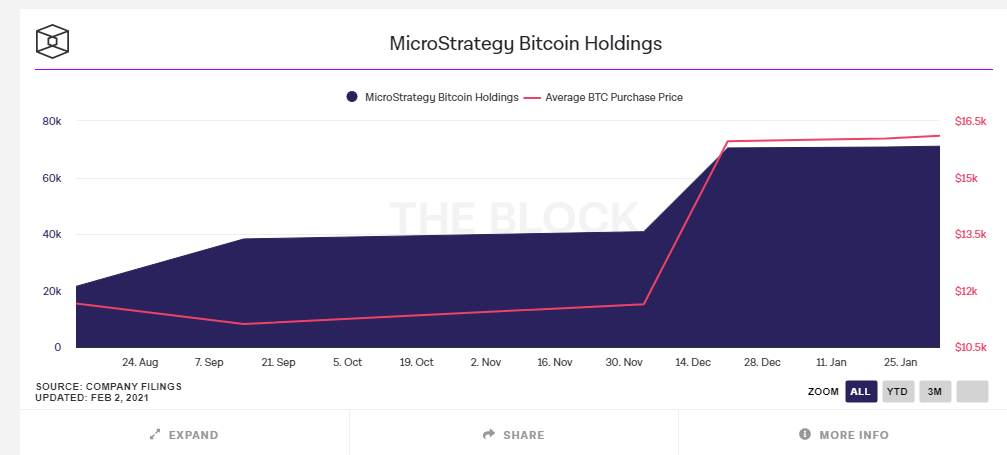The width and height of the screenshot is (1007, 455).
Task: Switch zoom range to YTD
Action: [x=898, y=392]
